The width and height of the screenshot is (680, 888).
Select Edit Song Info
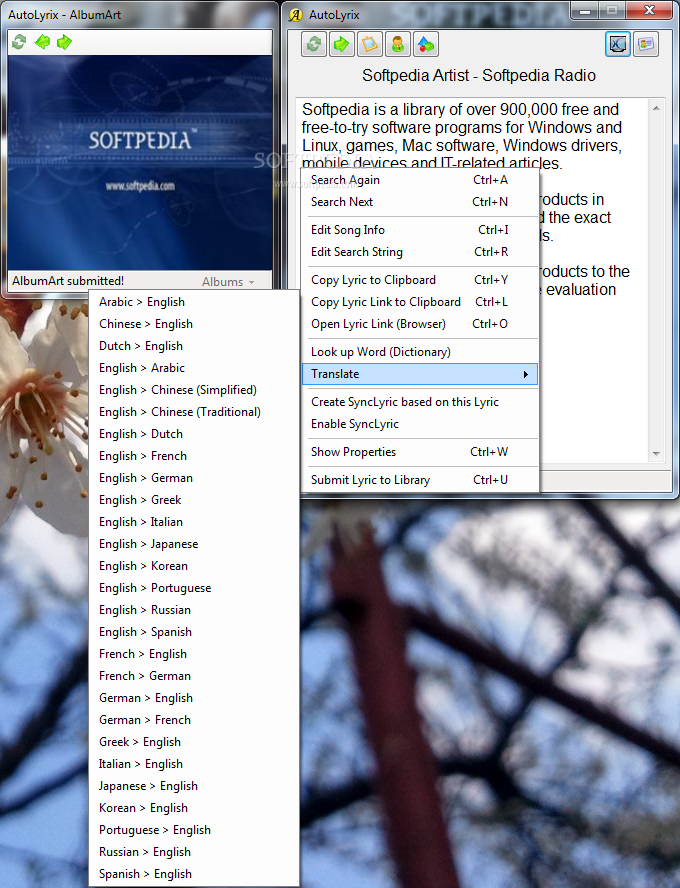coord(420,230)
